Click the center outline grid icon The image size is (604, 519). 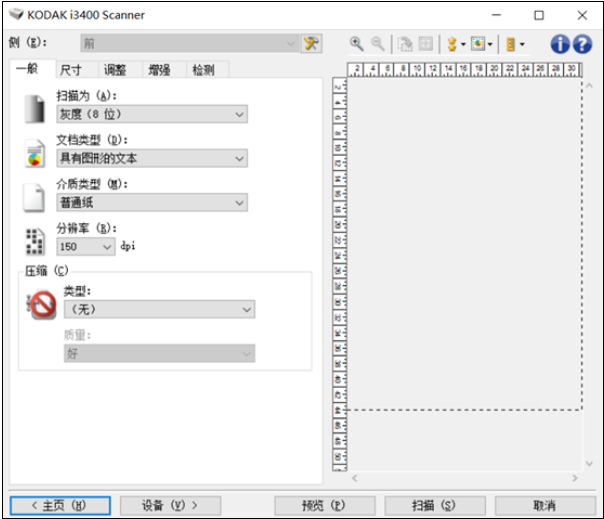coord(426,44)
